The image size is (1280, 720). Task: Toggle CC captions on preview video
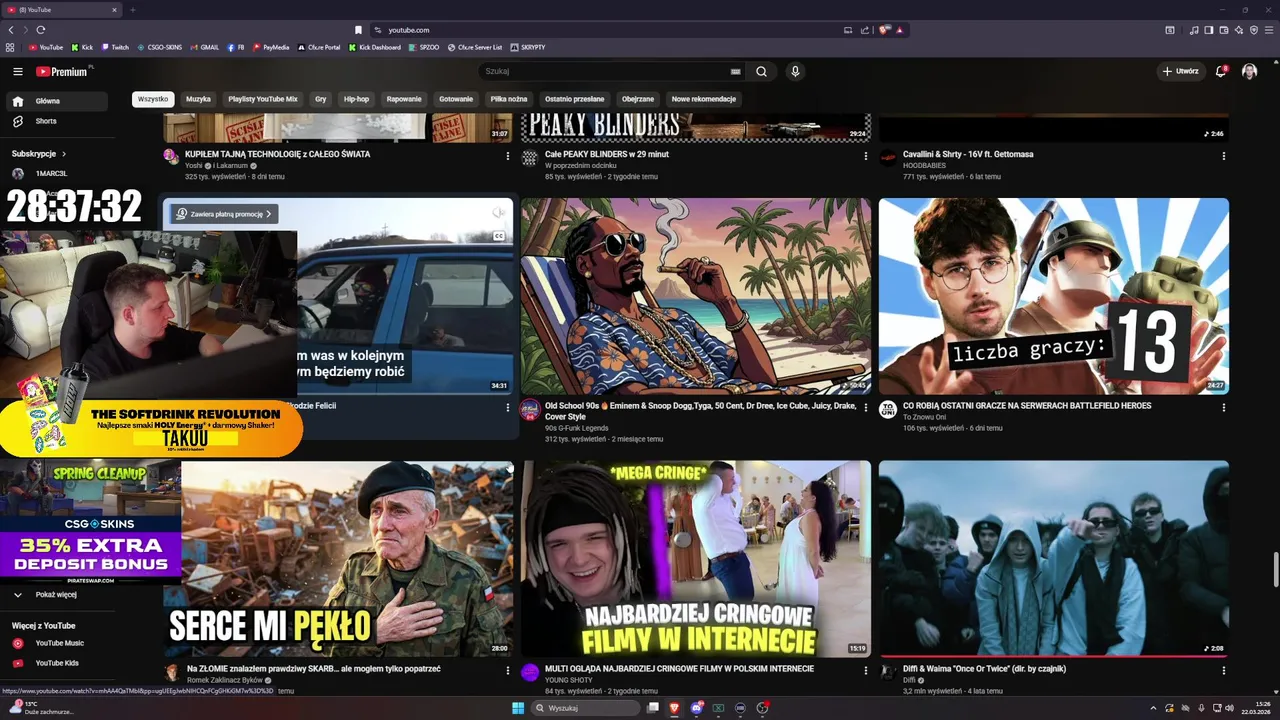pos(498,236)
